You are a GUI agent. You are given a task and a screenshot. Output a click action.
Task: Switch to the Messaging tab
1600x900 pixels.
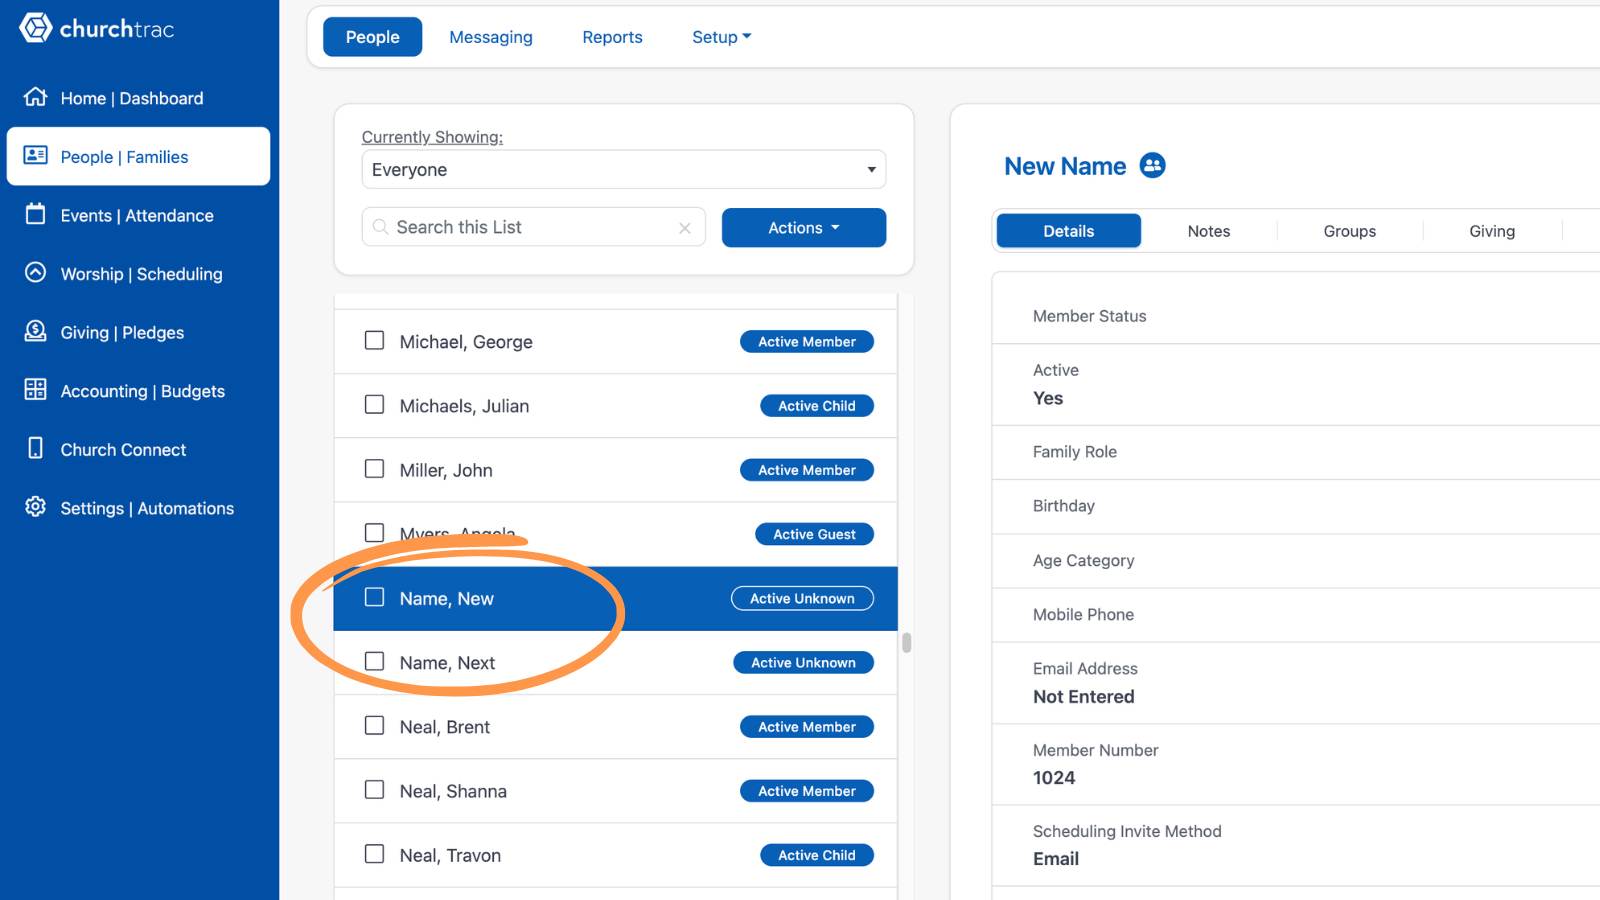pyautogui.click(x=491, y=37)
